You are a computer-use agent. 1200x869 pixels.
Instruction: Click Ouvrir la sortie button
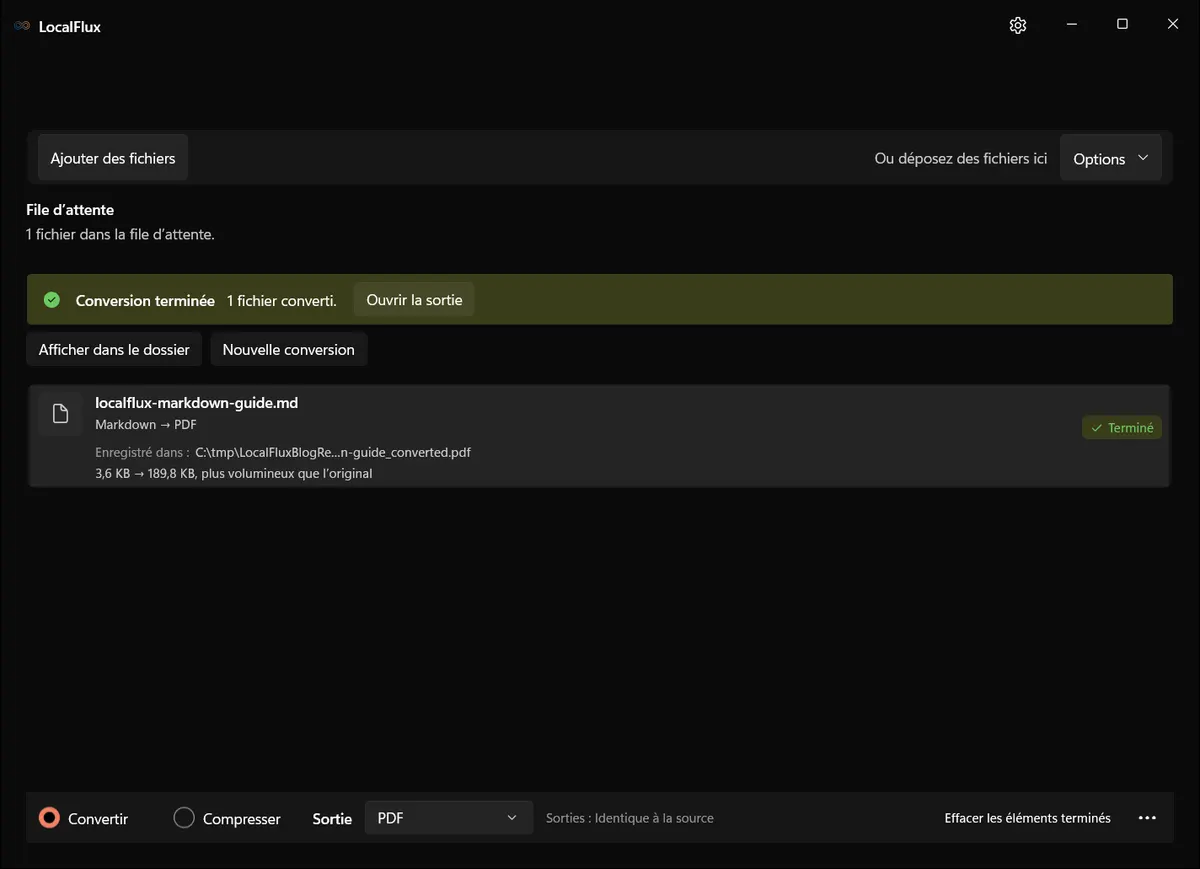pos(414,300)
